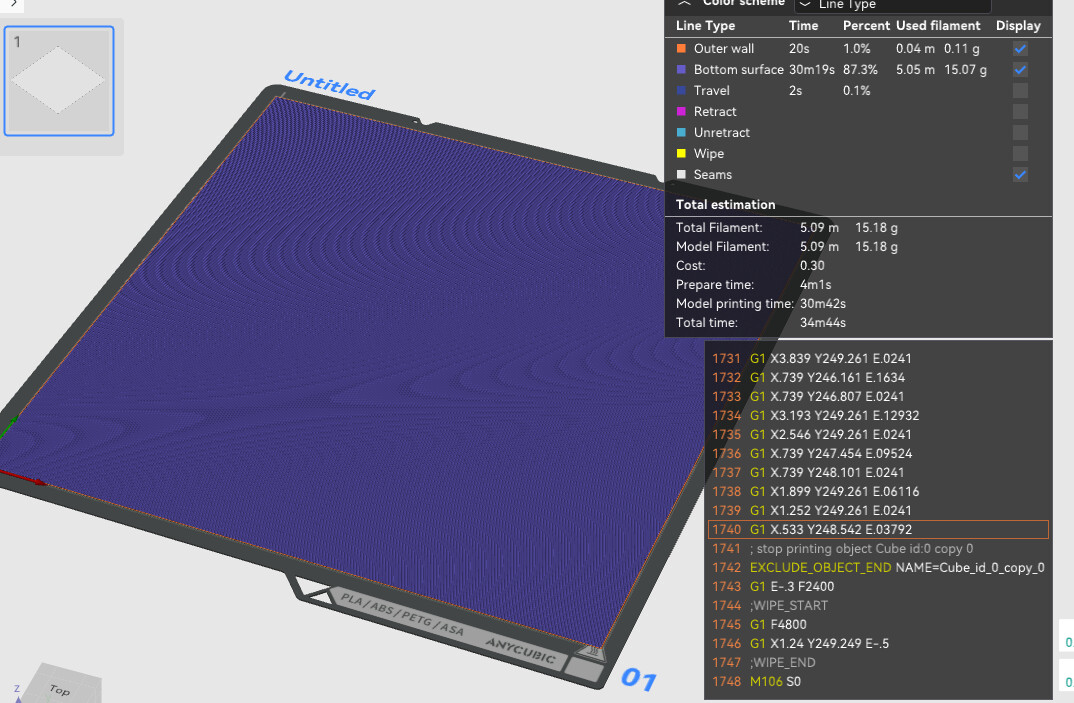
Task: Click the Retract magenta color swatch
Action: (681, 112)
